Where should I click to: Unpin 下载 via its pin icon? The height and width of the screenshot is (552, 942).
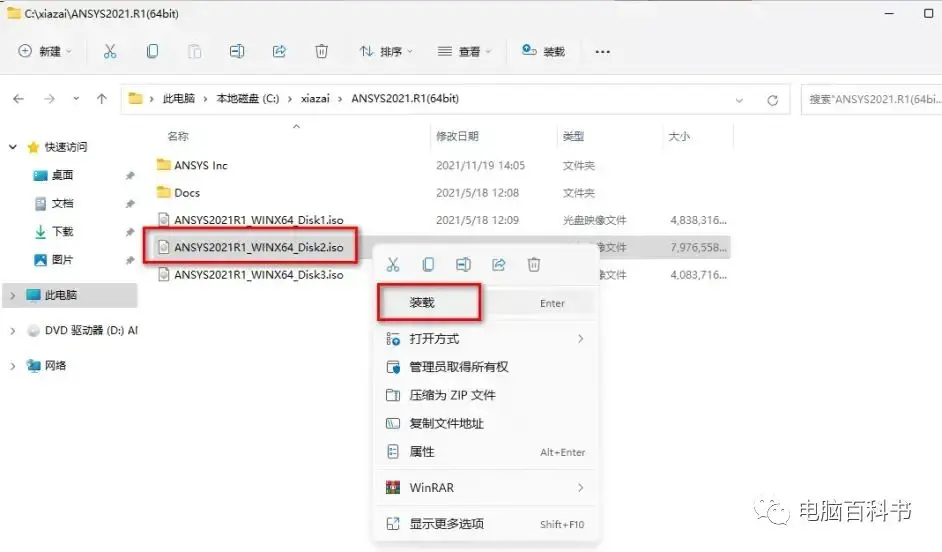click(x=130, y=232)
